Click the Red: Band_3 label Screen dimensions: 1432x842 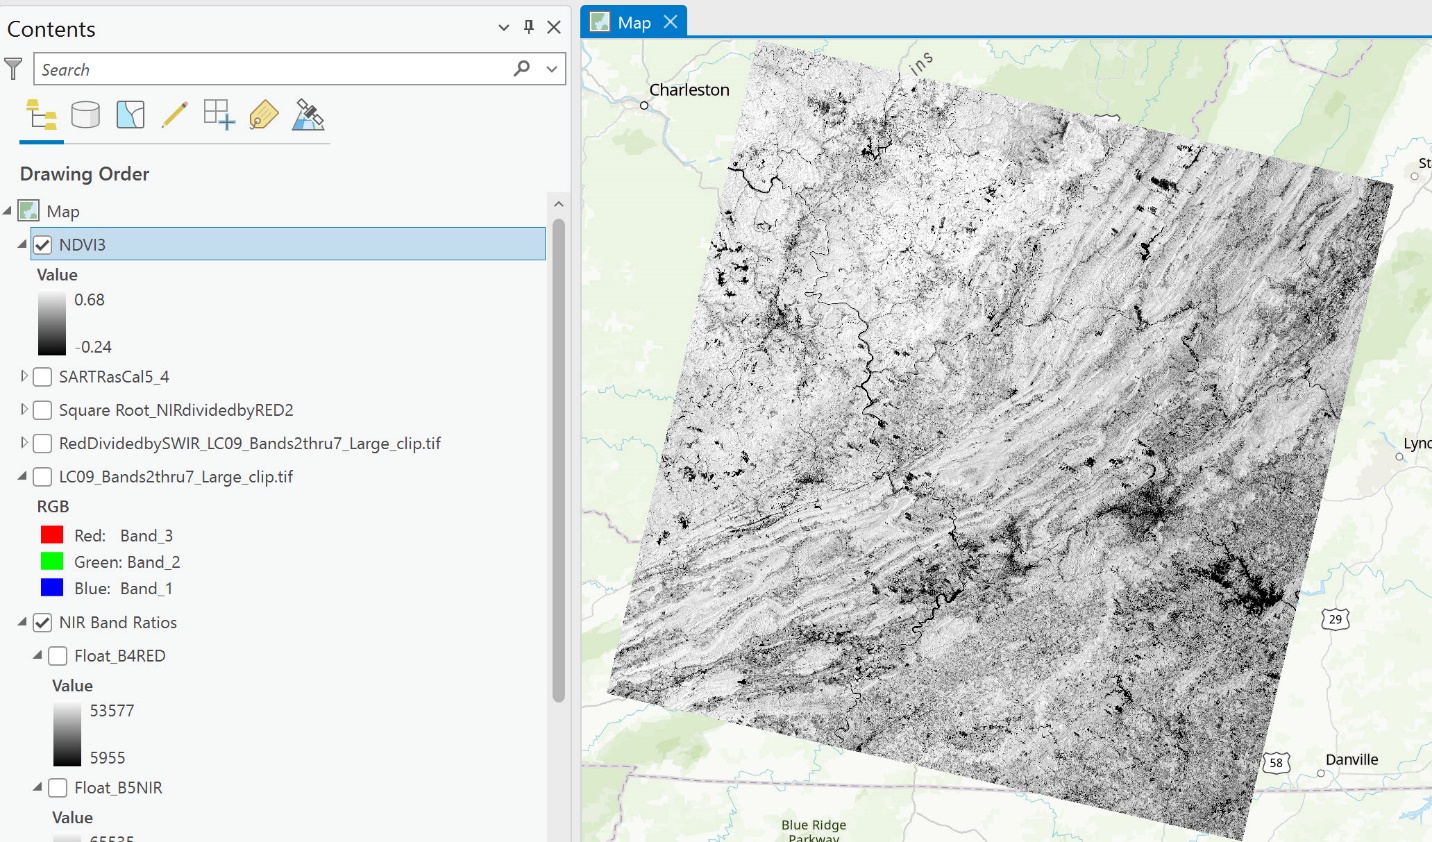[x=123, y=536]
